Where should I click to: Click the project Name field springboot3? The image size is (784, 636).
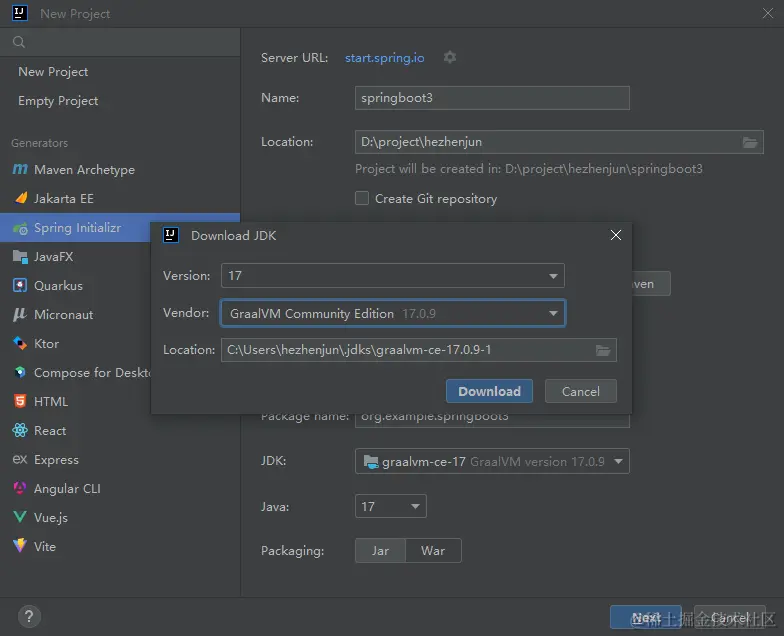point(492,98)
